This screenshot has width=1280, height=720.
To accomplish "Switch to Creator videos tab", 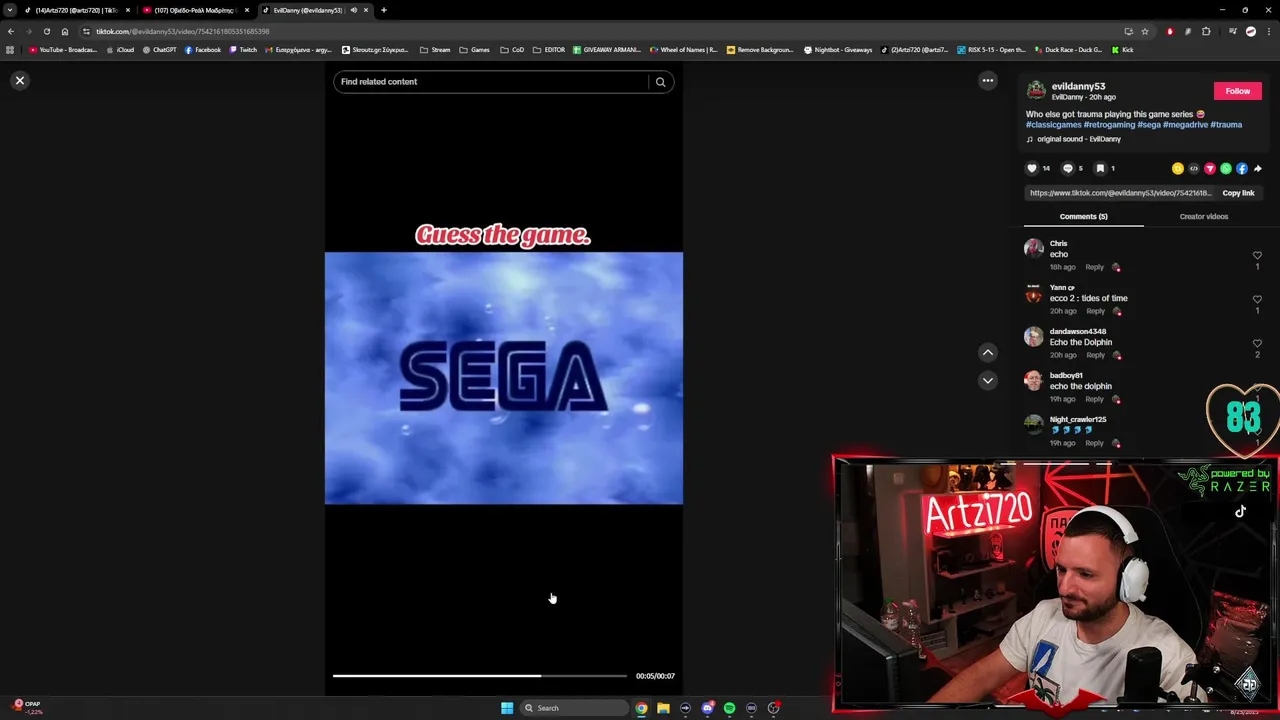I will pyautogui.click(x=1204, y=216).
